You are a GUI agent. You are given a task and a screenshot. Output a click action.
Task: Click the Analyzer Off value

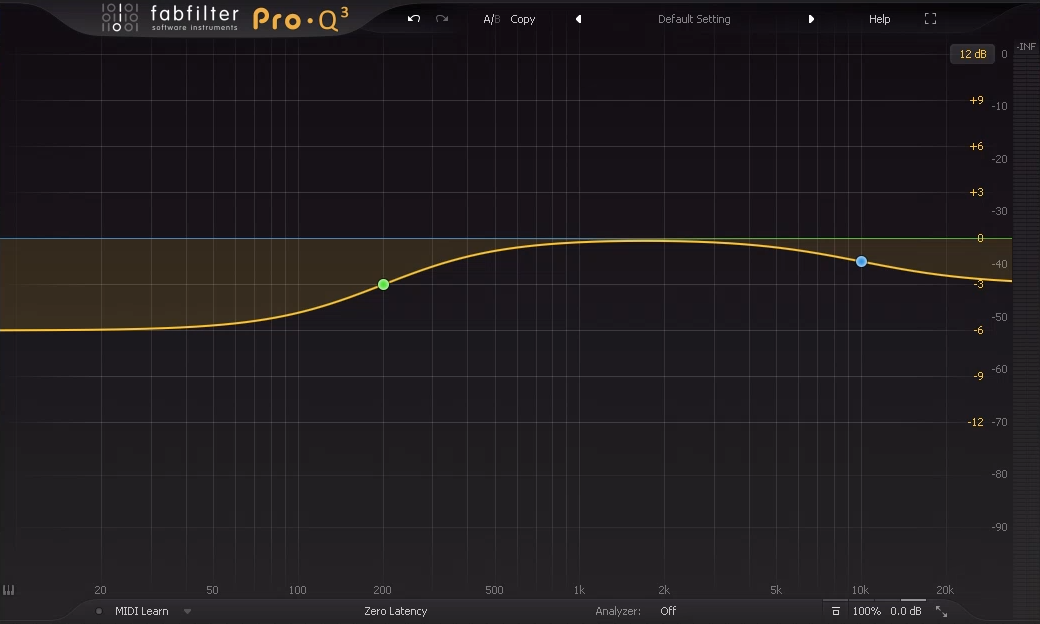click(x=668, y=611)
